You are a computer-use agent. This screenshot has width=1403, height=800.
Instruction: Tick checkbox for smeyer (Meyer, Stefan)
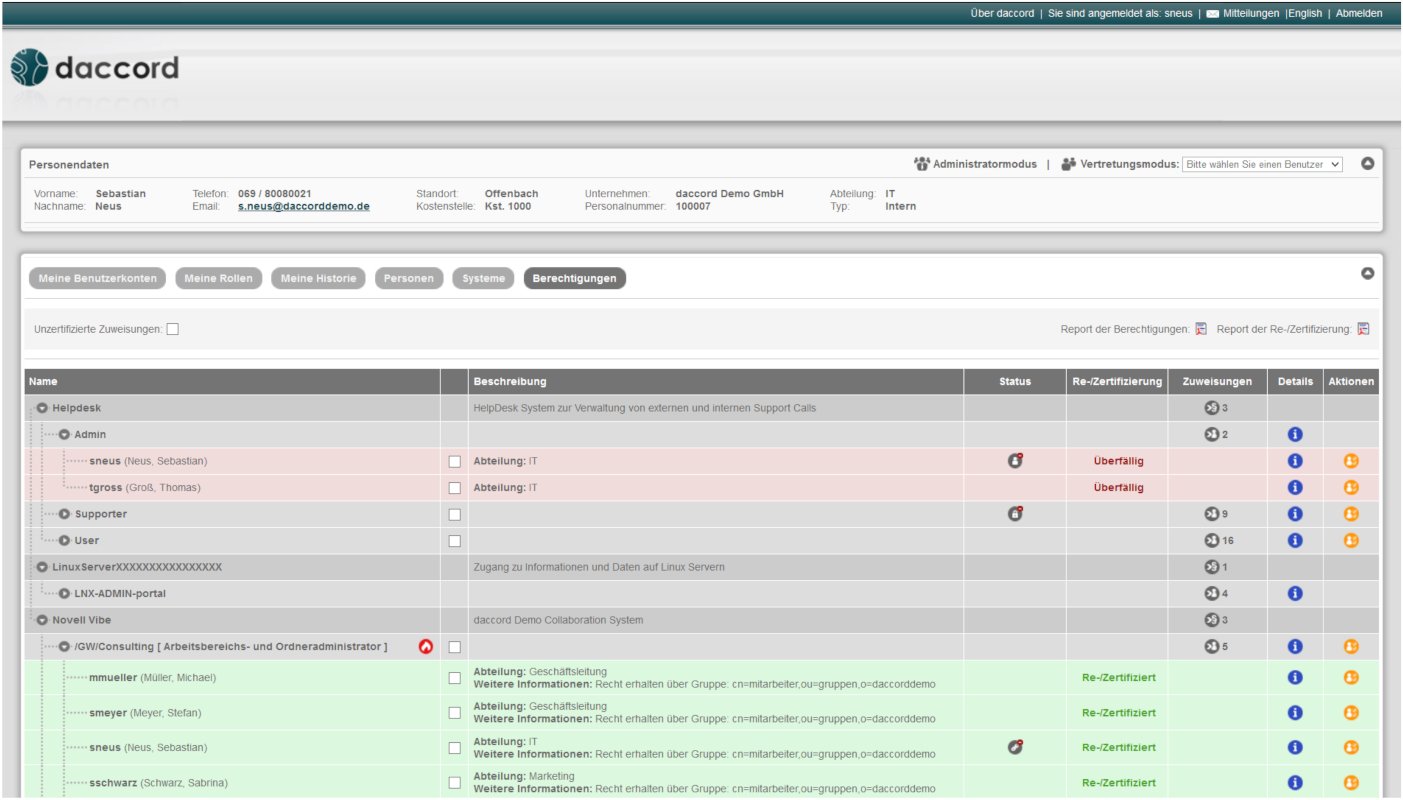455,713
